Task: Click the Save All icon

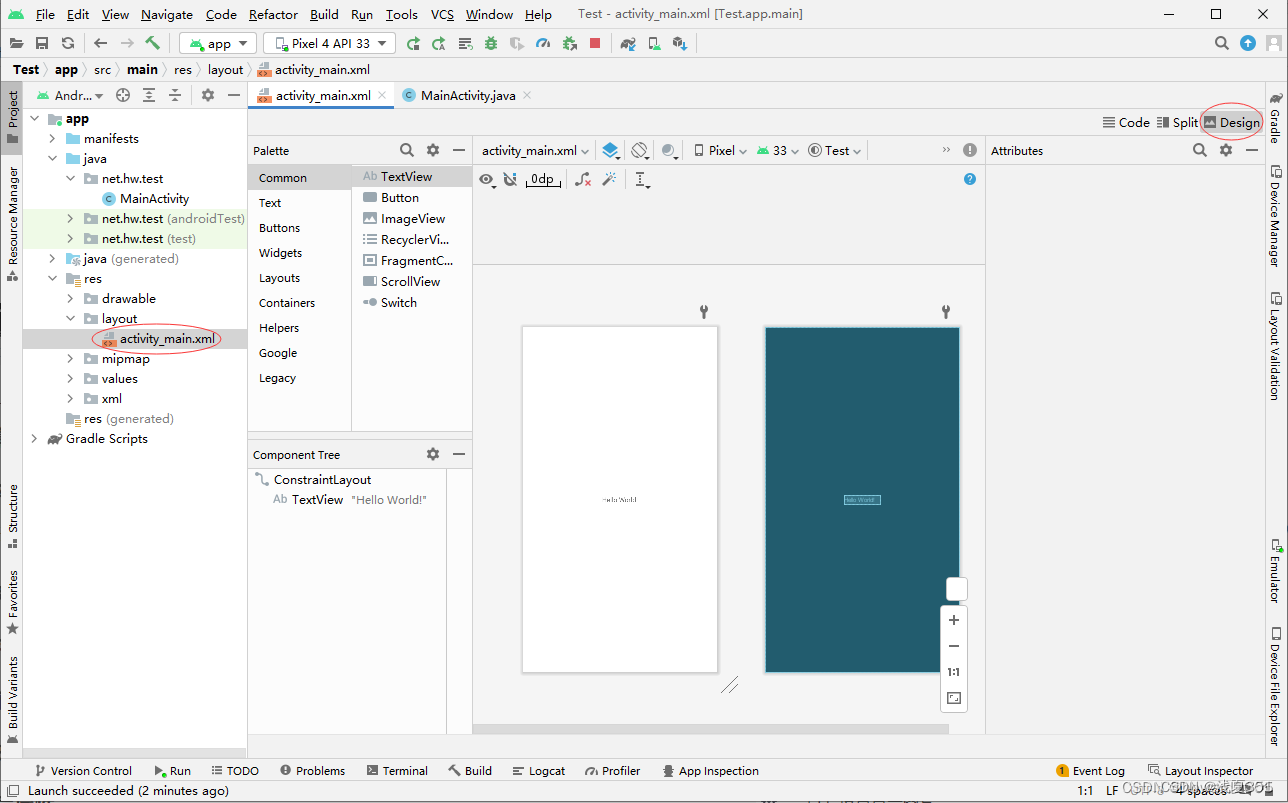Action: point(42,43)
